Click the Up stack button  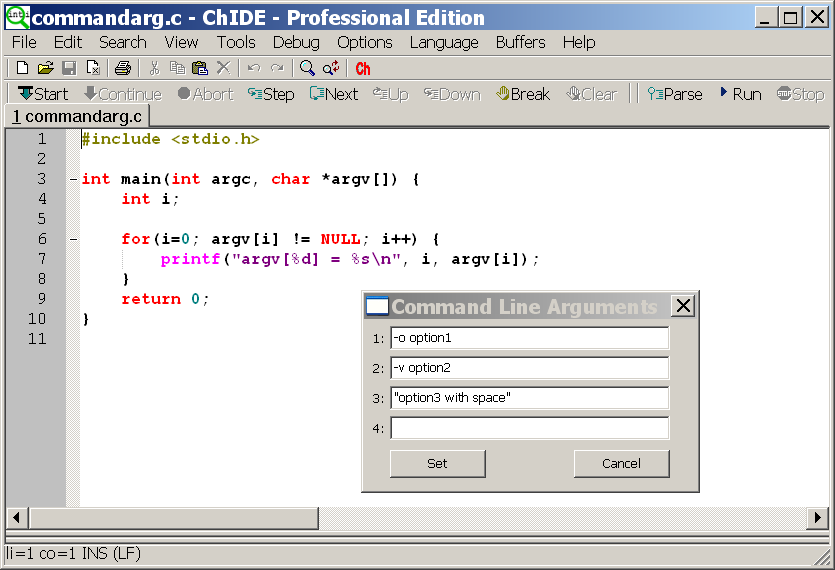pos(390,94)
